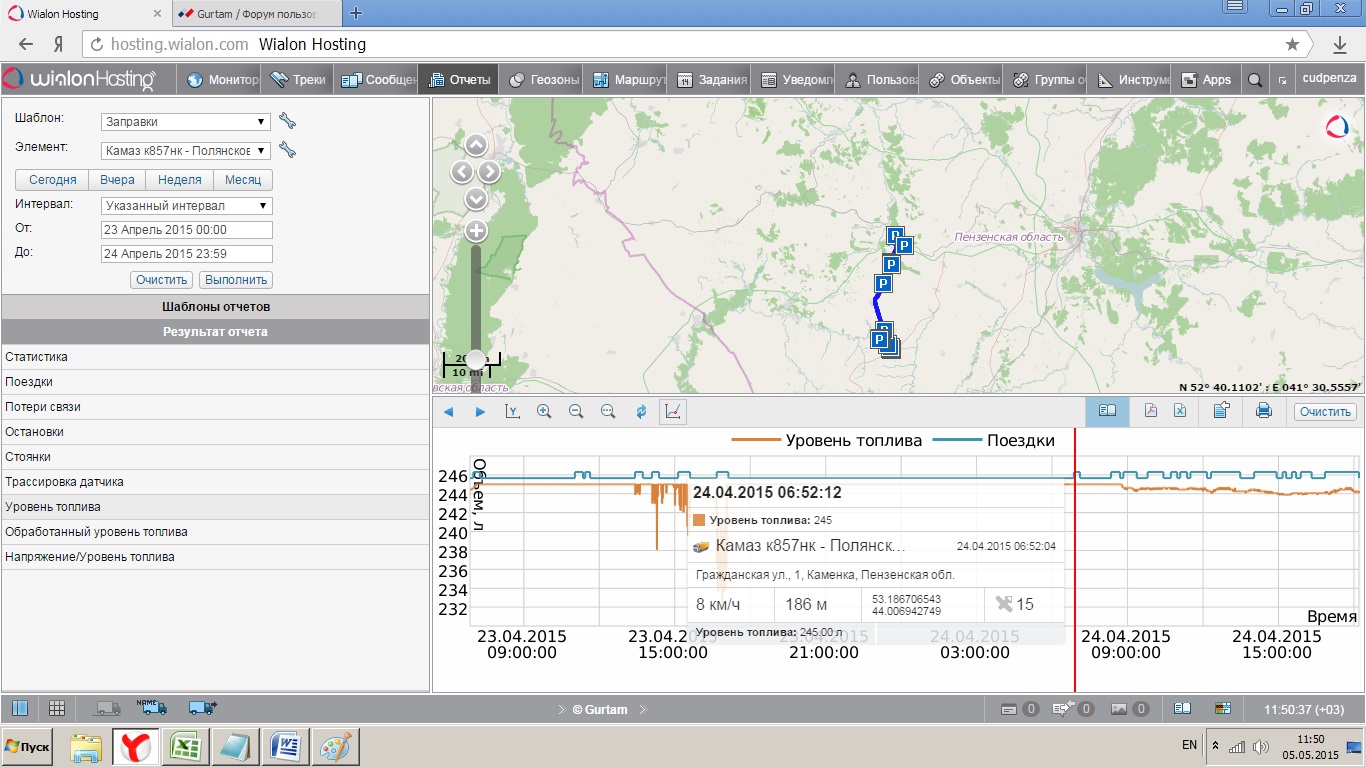Export report to Excel icon
This screenshot has height=768, width=1366.
(1180, 411)
